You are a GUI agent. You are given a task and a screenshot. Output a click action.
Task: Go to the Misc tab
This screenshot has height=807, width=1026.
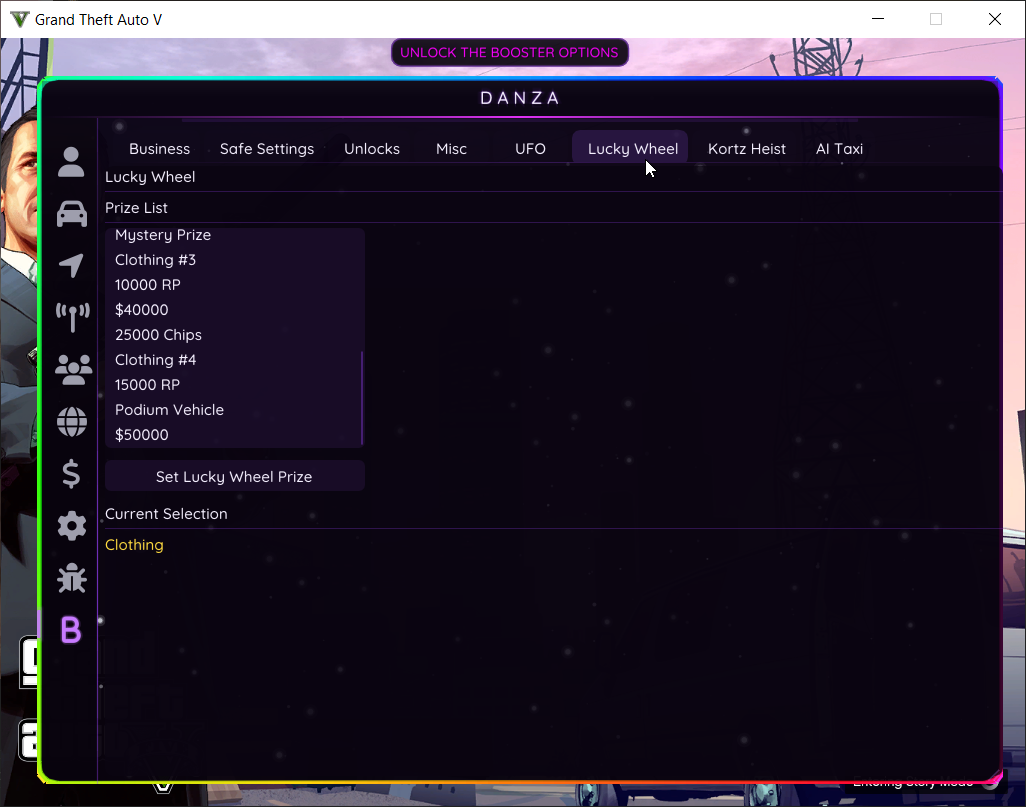tap(451, 149)
